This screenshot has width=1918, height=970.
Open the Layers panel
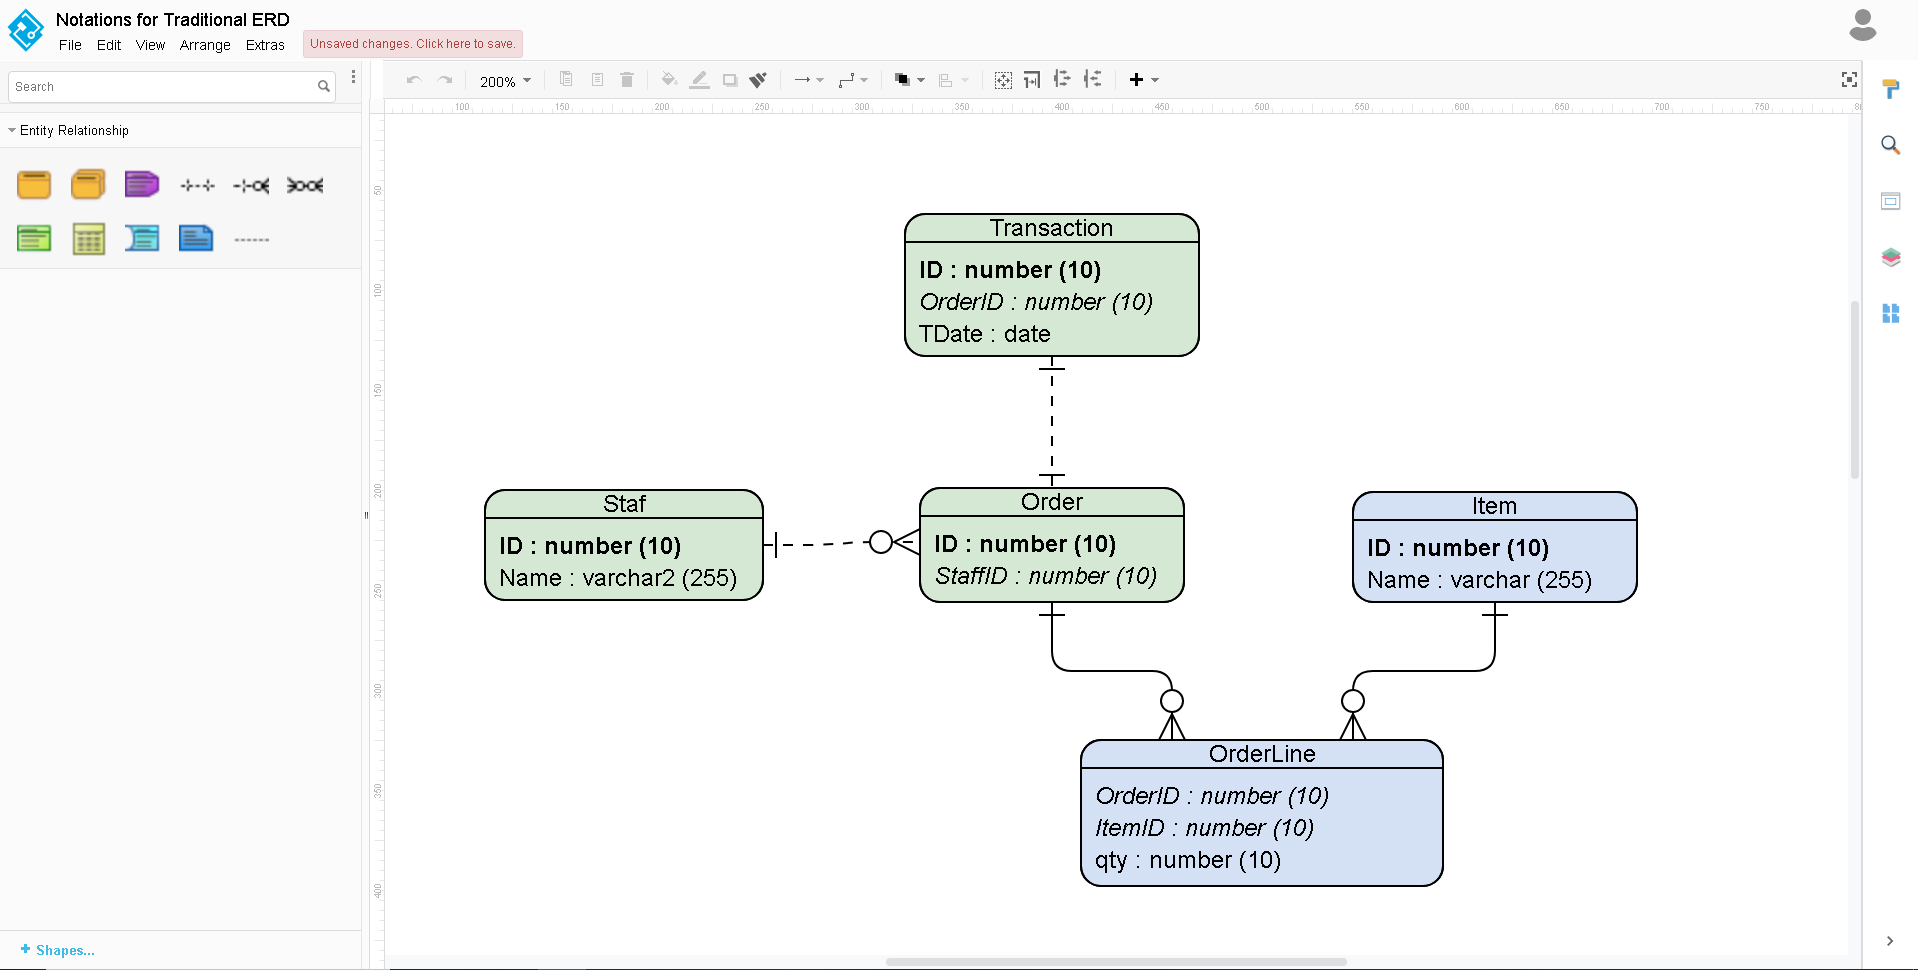[1891, 256]
